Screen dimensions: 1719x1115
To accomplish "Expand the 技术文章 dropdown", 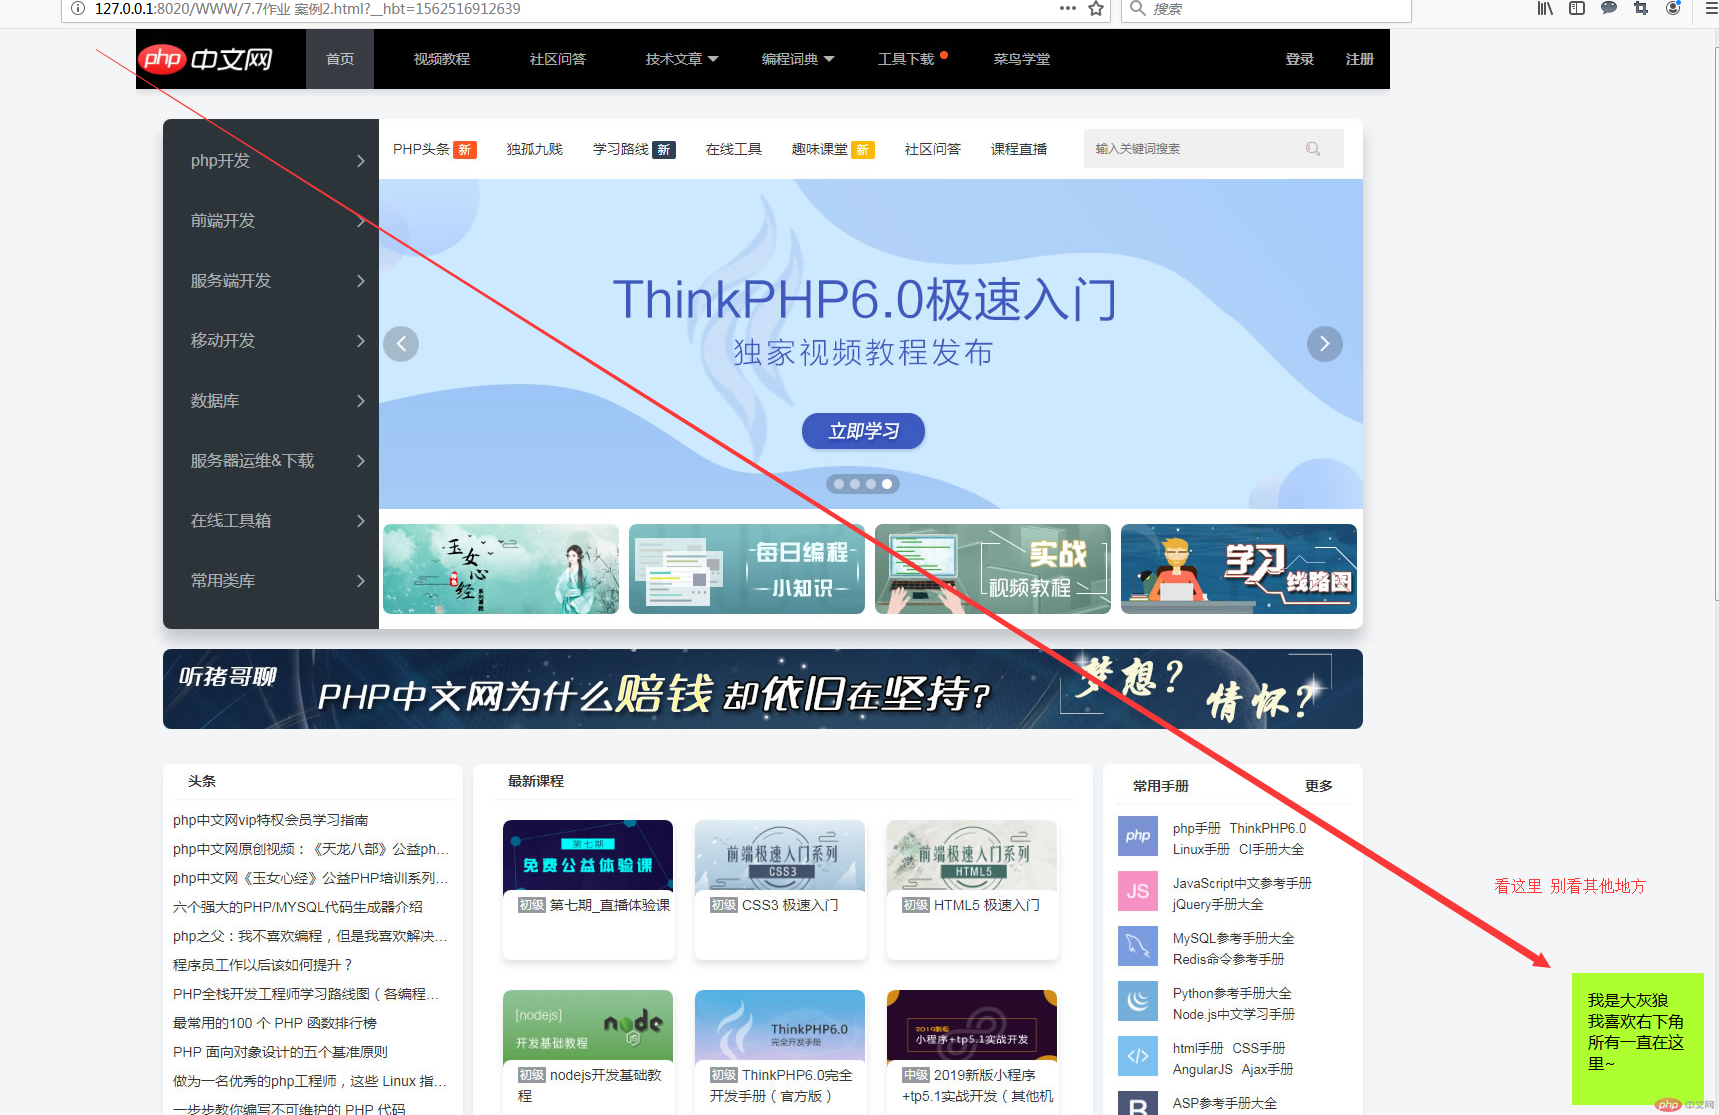I will tap(682, 59).
